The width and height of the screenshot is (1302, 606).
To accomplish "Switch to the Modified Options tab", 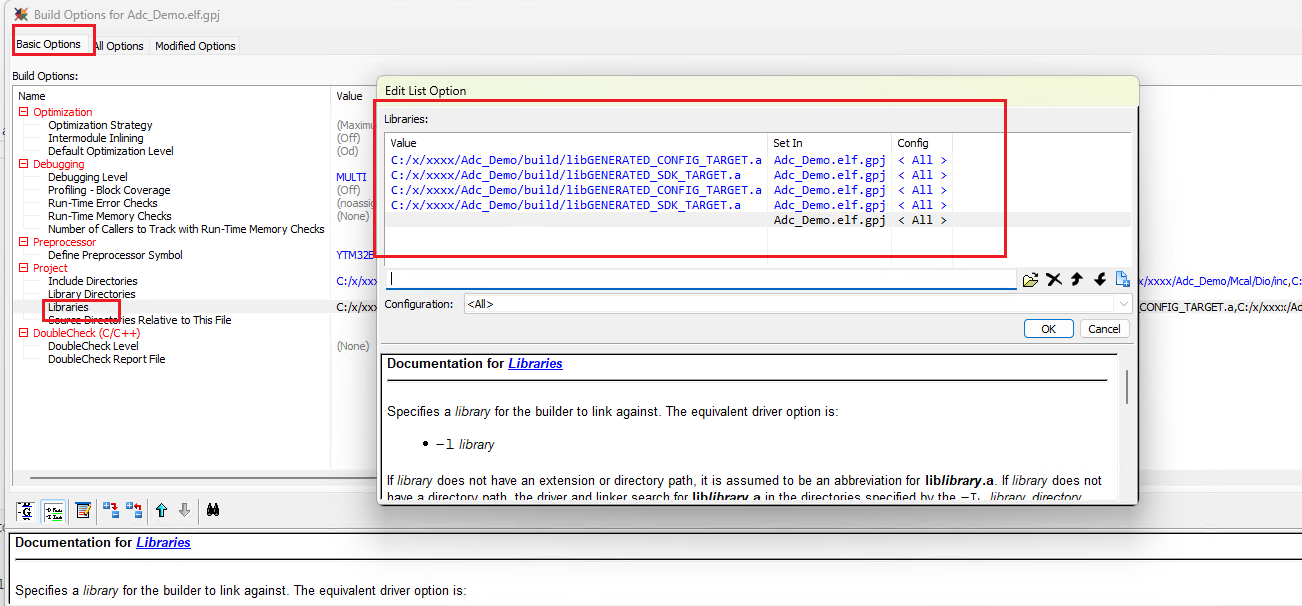I will pos(195,46).
